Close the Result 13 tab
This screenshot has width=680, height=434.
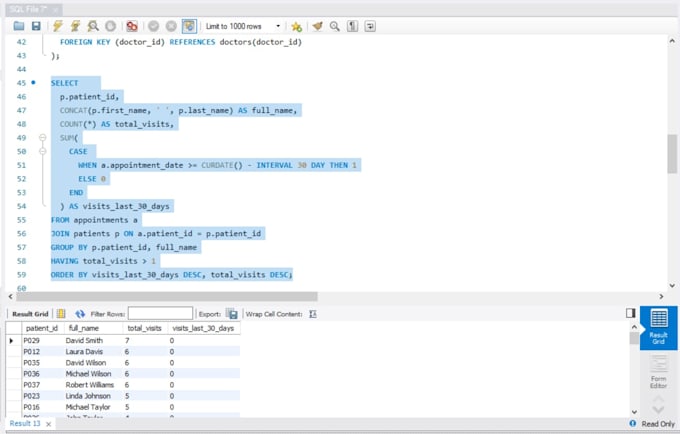(49, 424)
